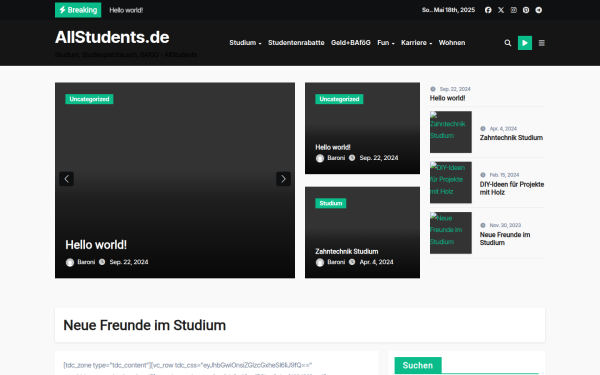This screenshot has width=600, height=375.
Task: Click author avatar in small Hello world card
Action: 320,158
